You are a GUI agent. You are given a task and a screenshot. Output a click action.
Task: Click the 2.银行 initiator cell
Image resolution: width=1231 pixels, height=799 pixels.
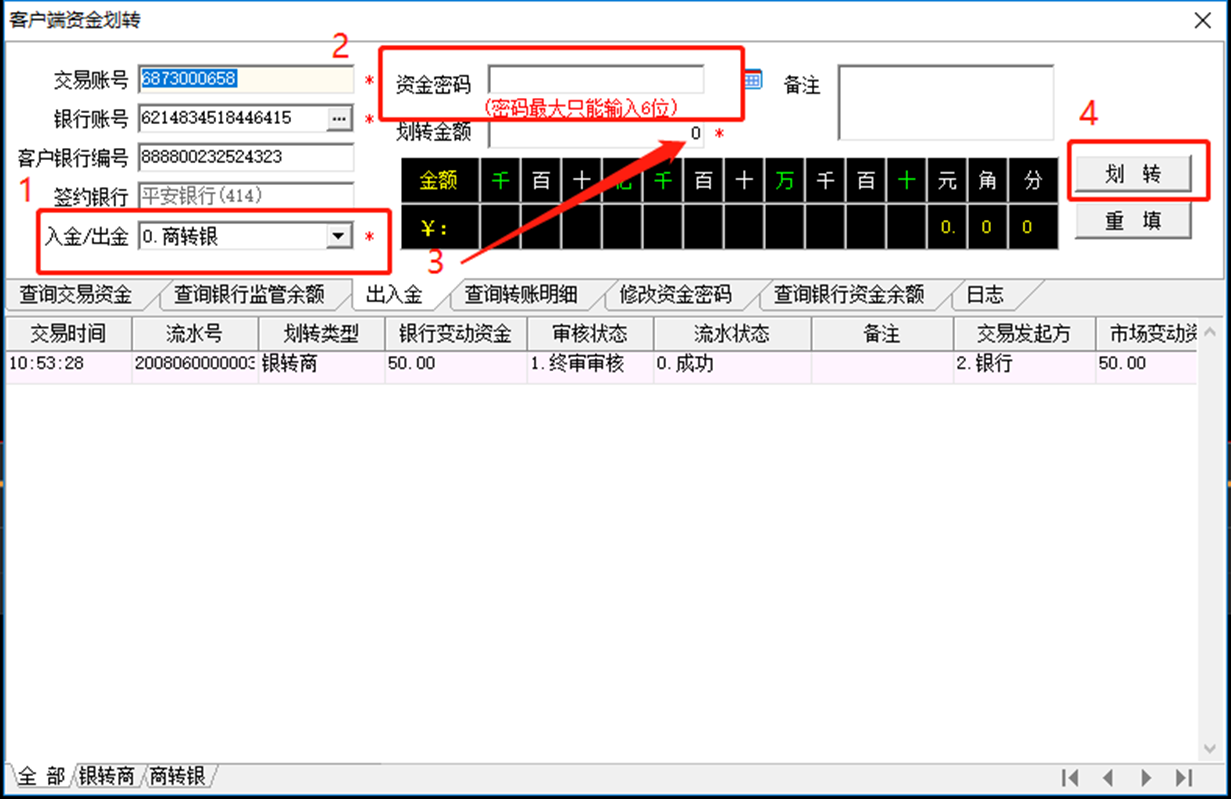click(1024, 365)
